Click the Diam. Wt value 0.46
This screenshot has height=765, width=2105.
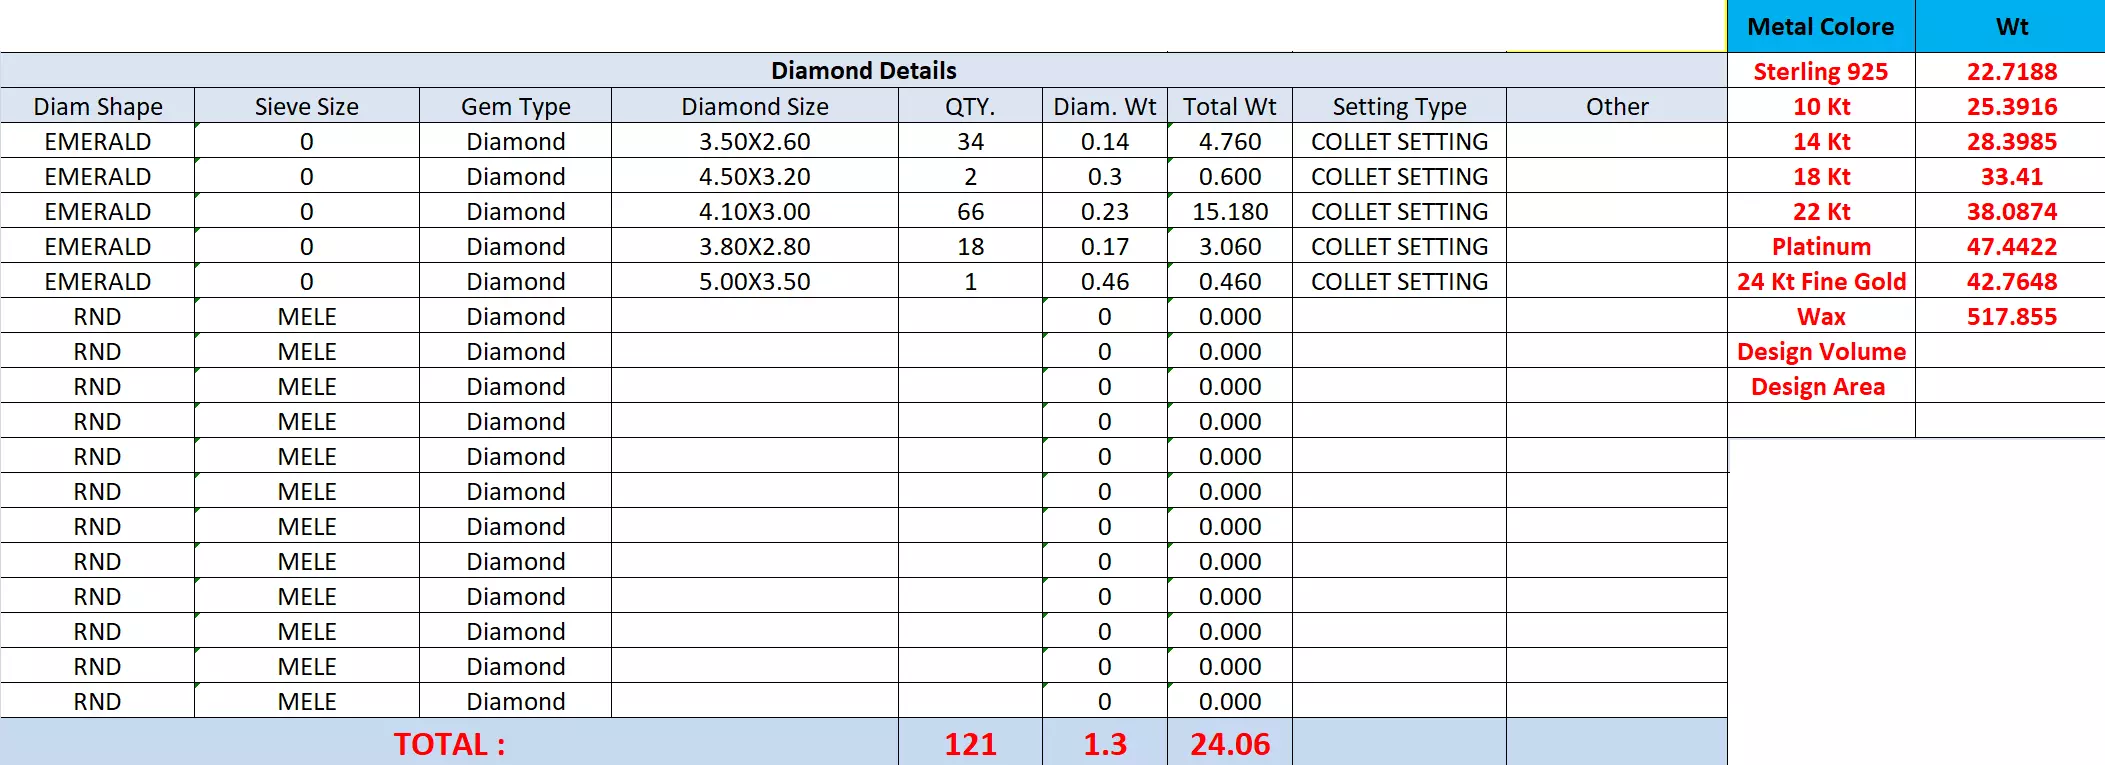click(x=1105, y=281)
